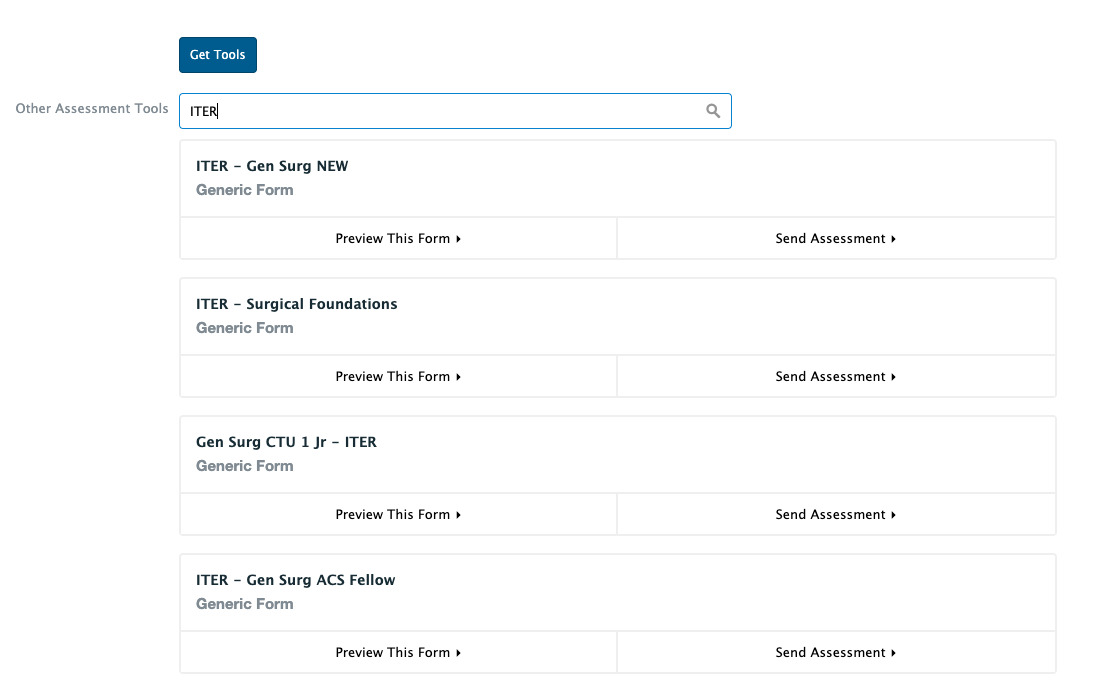Select the 'ITER - Gen Surg NEW' title
Screen dimensions: 1099x687
[x=272, y=166]
